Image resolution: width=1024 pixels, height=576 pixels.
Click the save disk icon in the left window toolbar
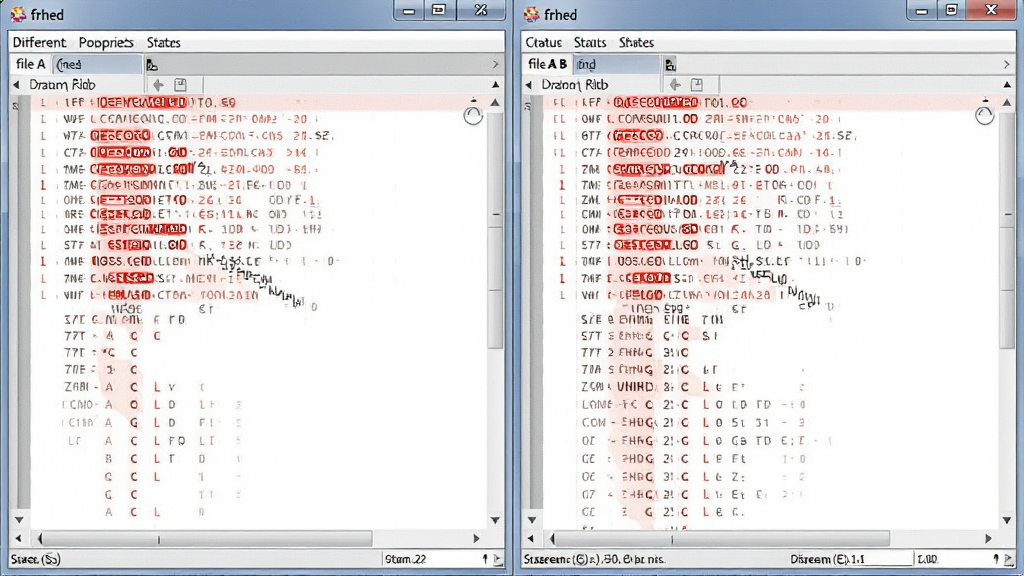pos(180,85)
